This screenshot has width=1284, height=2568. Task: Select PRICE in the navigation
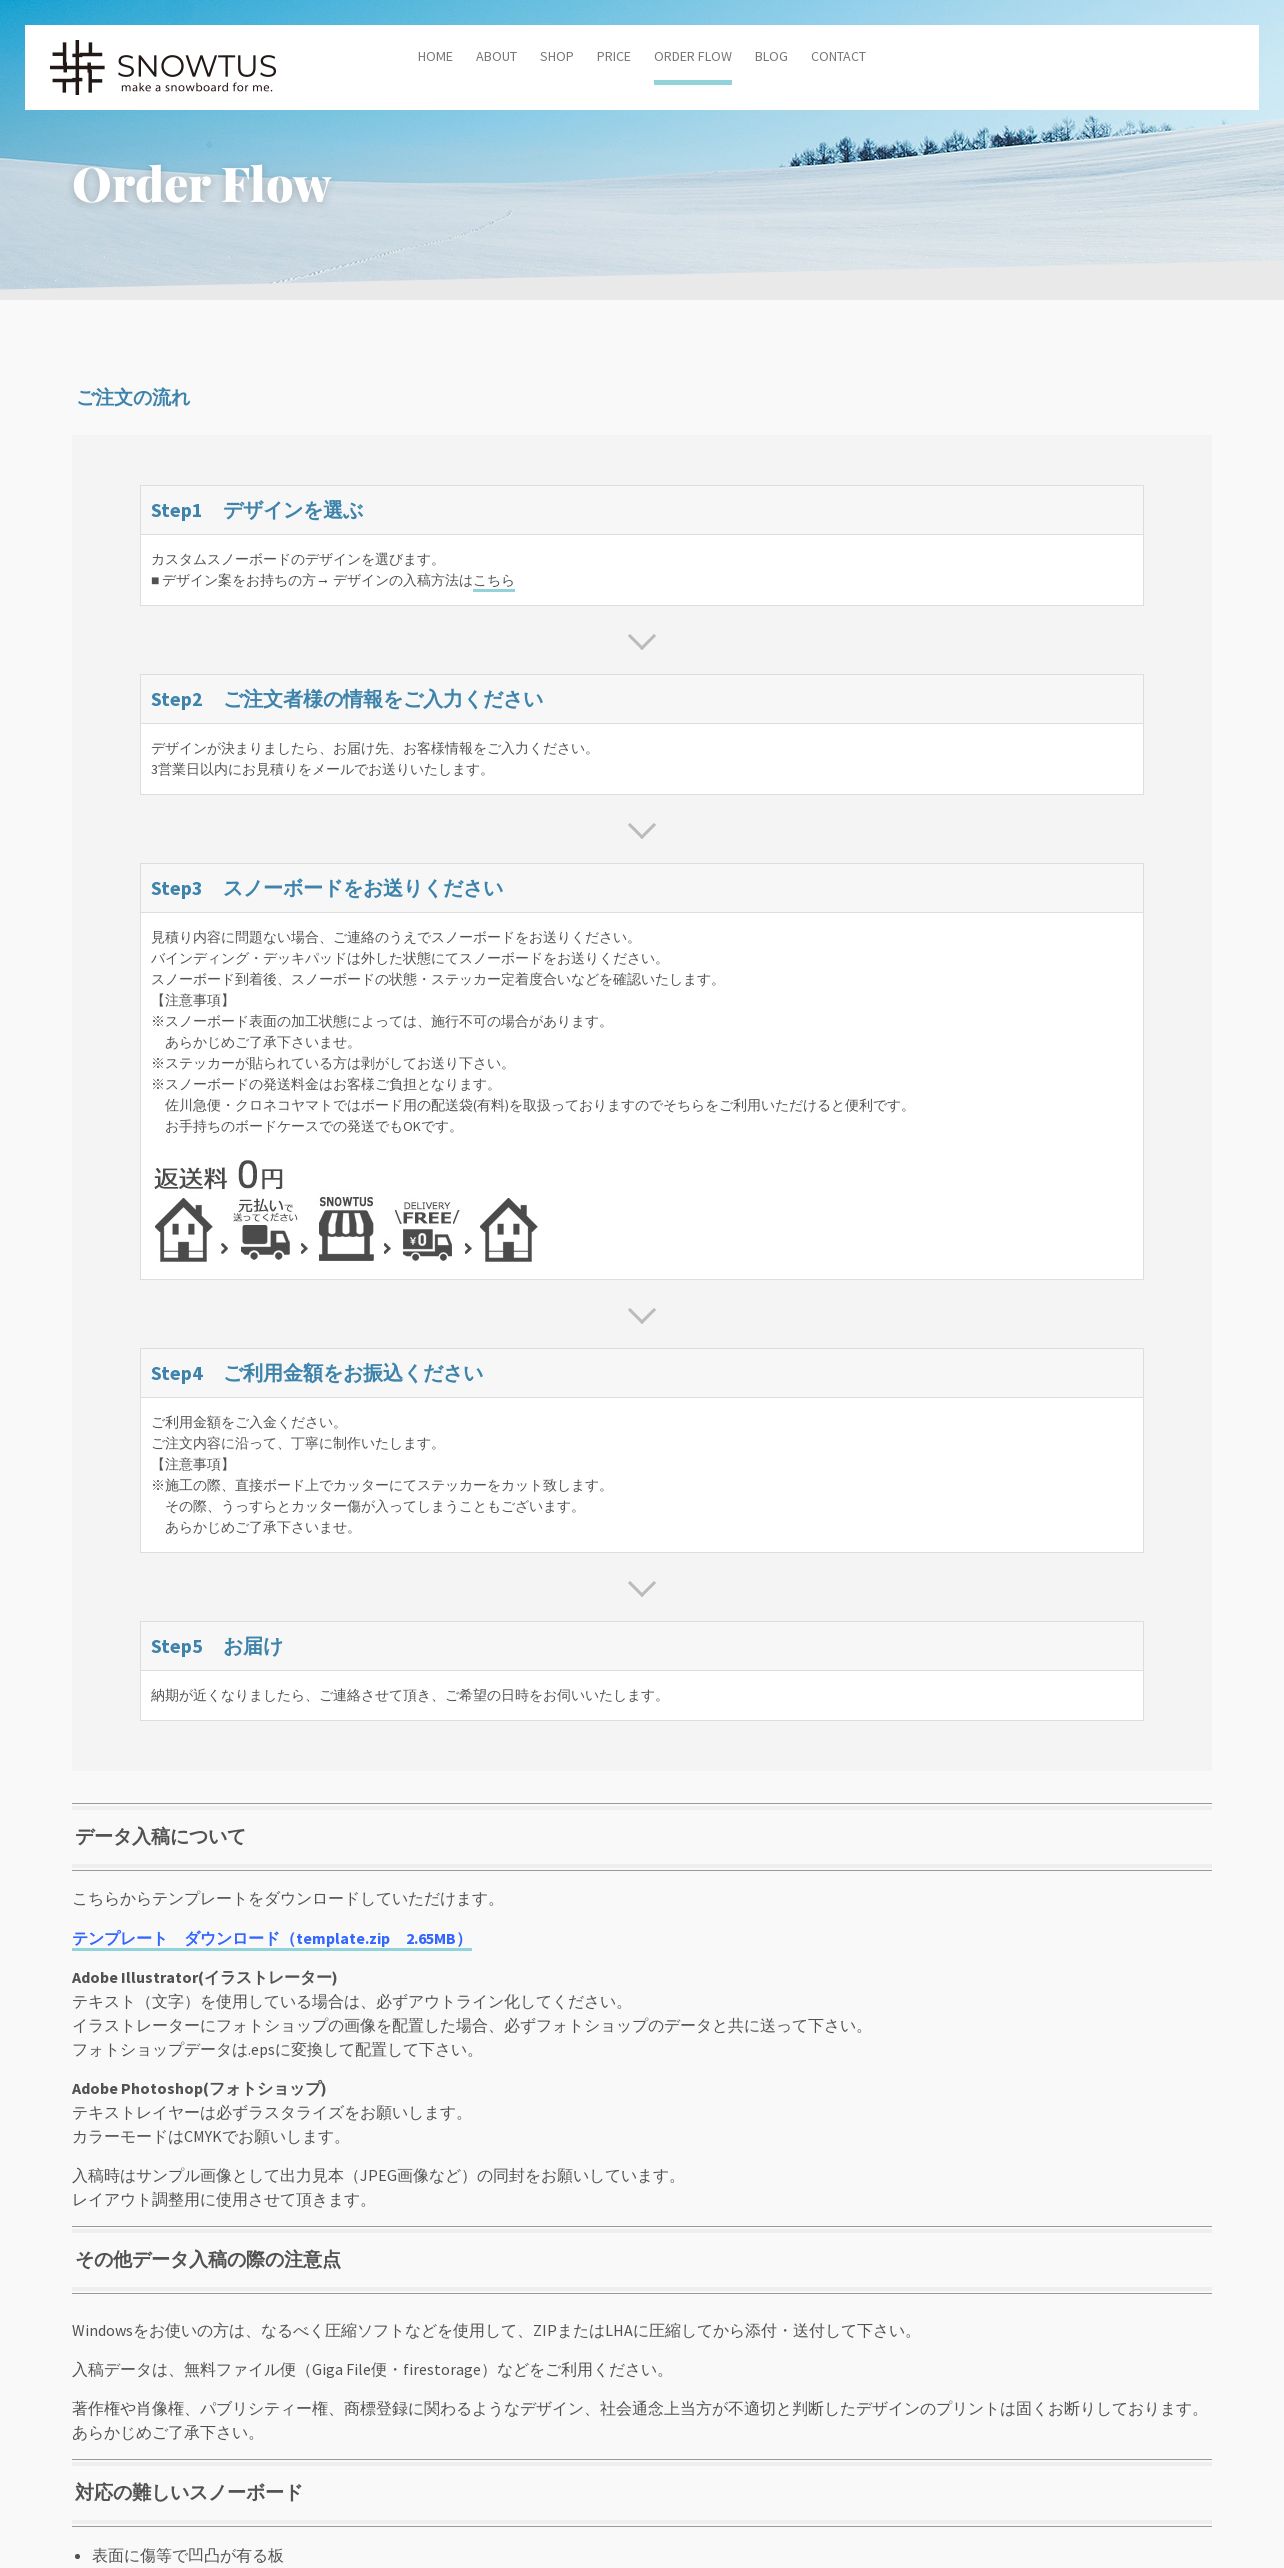tap(613, 57)
